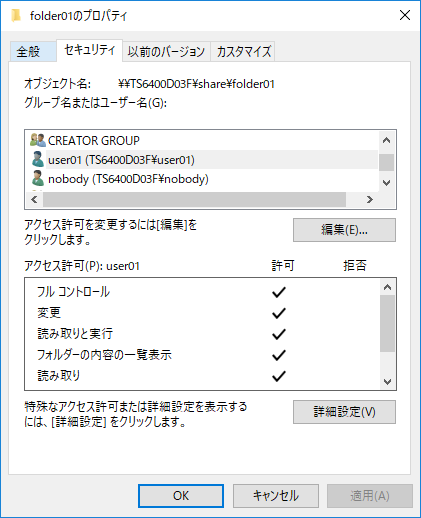Viewport: 421px width, 518px height.
Task: Open the 以前のバージョン tab
Action: point(166,51)
